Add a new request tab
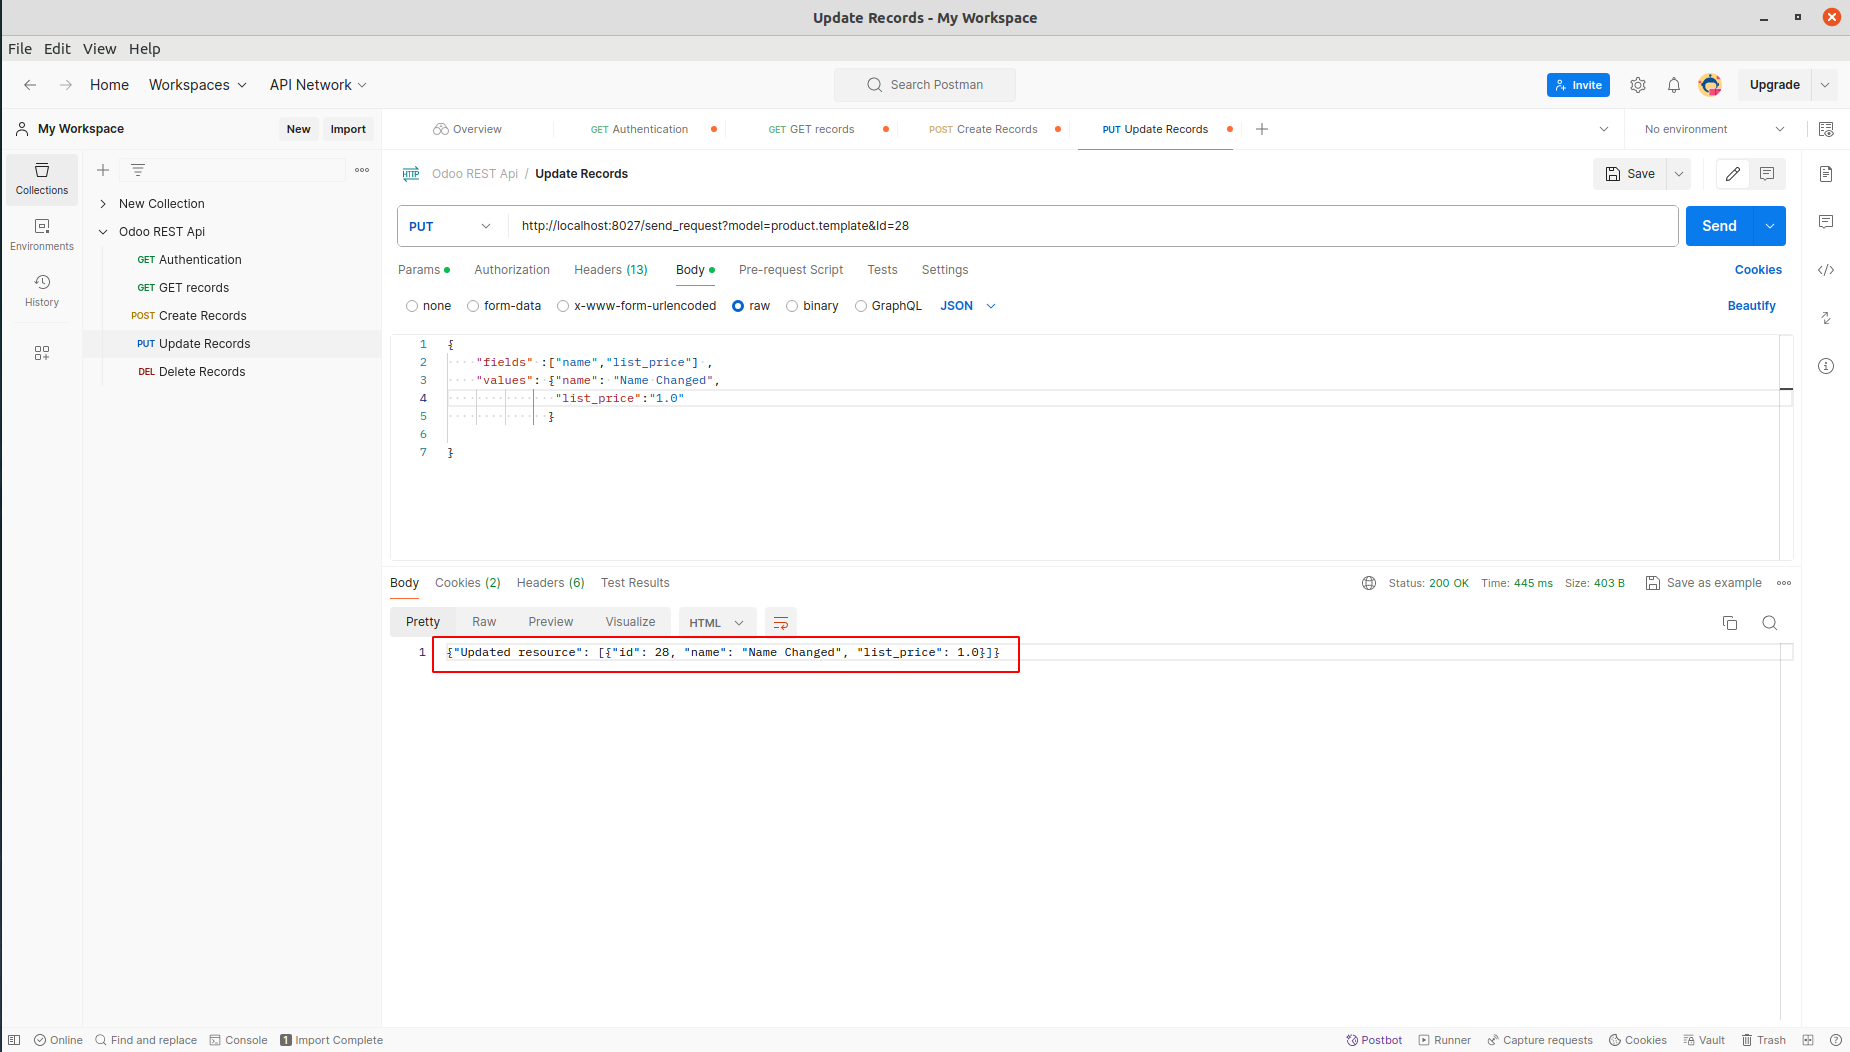1850x1052 pixels. pos(1262,129)
